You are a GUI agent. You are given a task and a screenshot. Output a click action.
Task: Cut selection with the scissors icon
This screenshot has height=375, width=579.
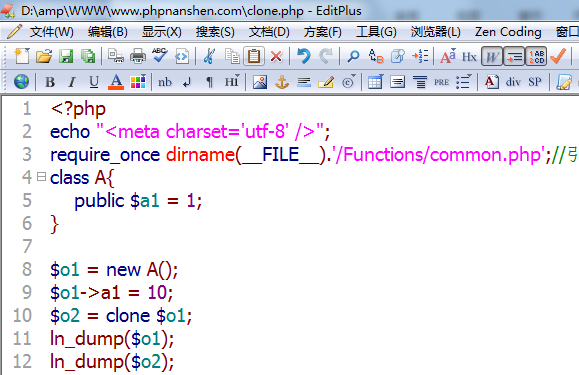point(209,56)
